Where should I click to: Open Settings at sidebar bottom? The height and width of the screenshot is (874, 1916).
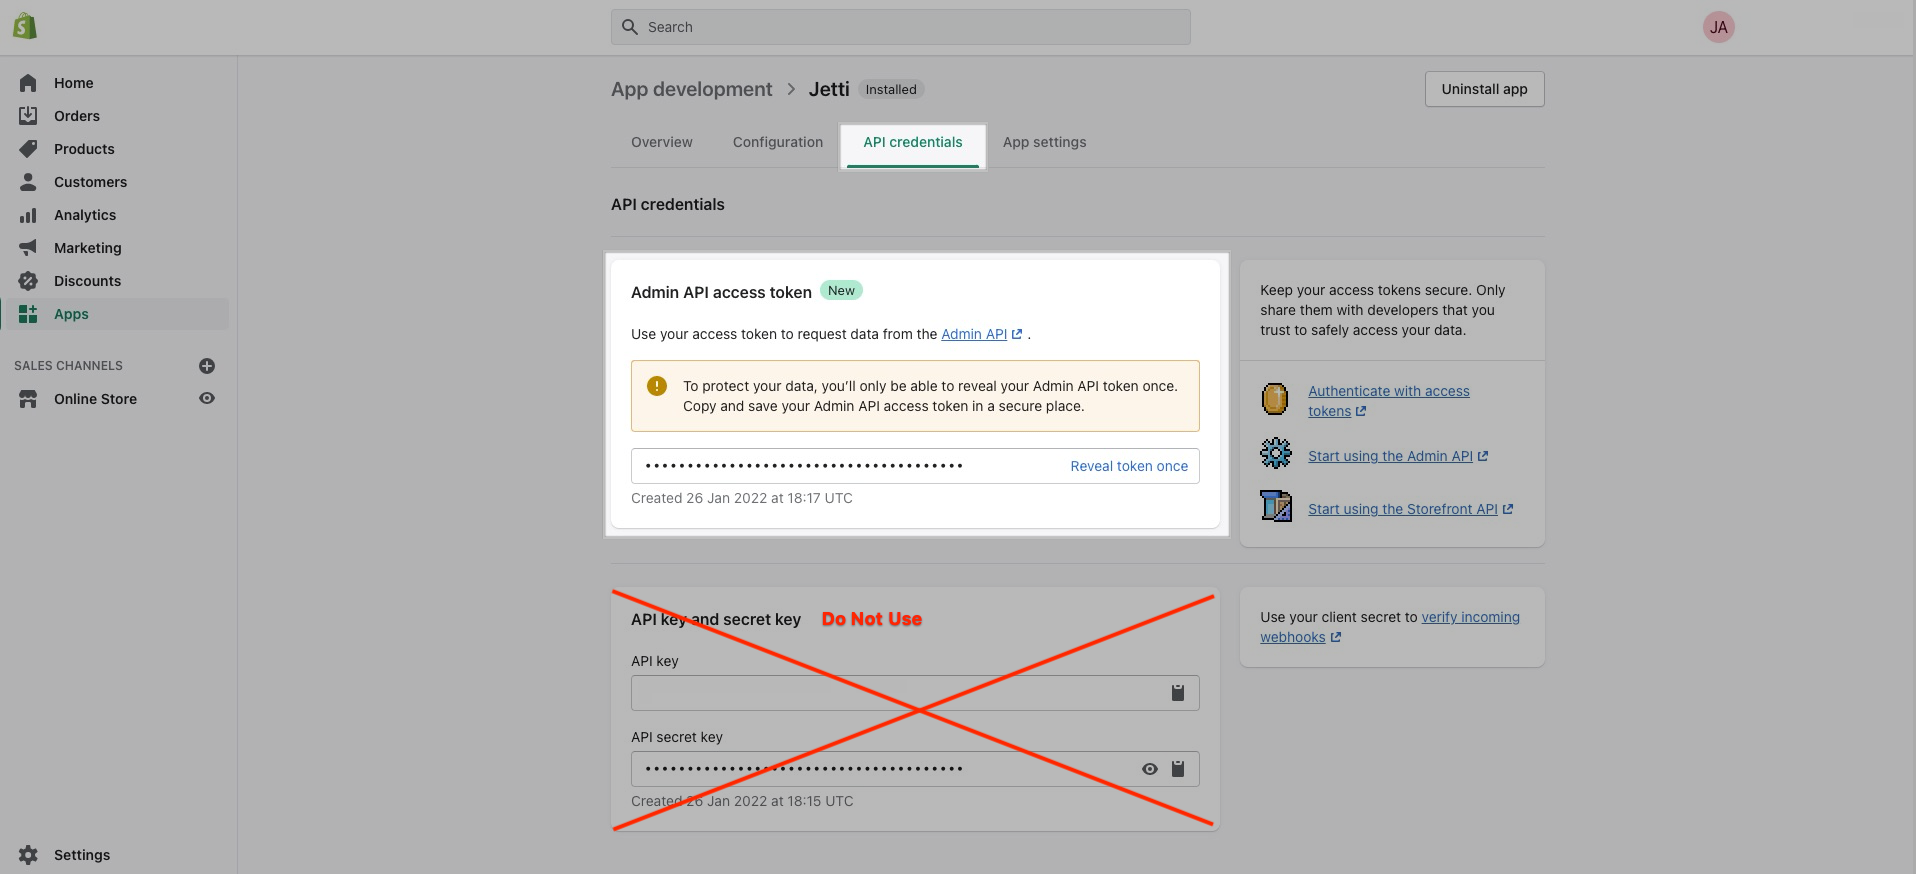coord(82,855)
